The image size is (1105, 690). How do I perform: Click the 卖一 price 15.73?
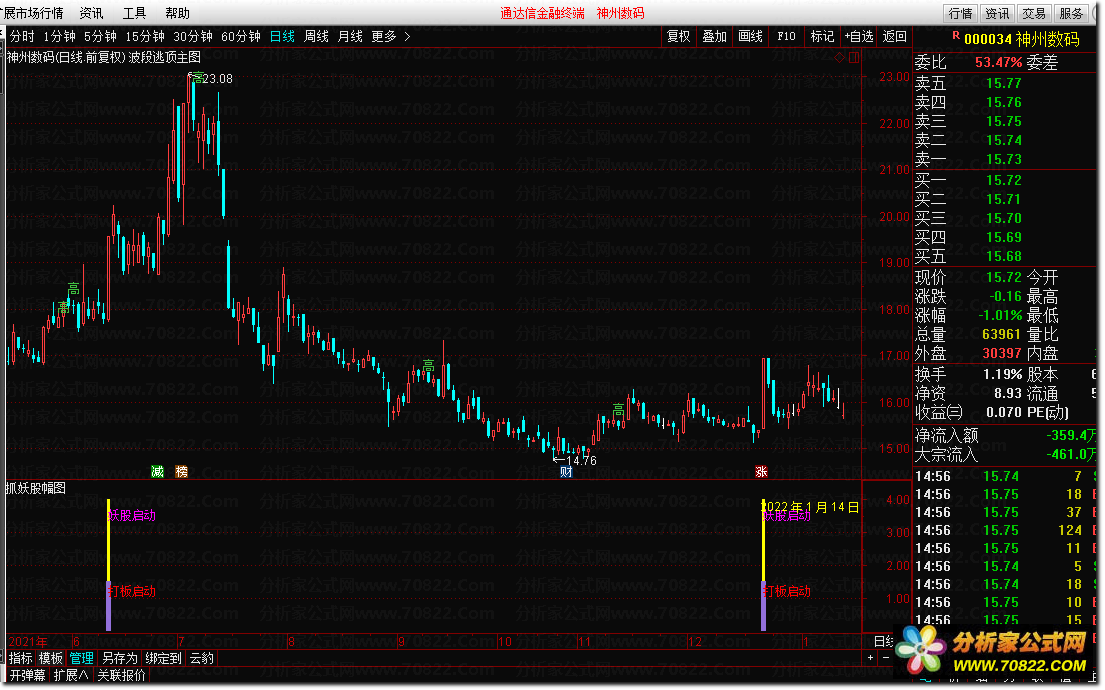point(1004,159)
